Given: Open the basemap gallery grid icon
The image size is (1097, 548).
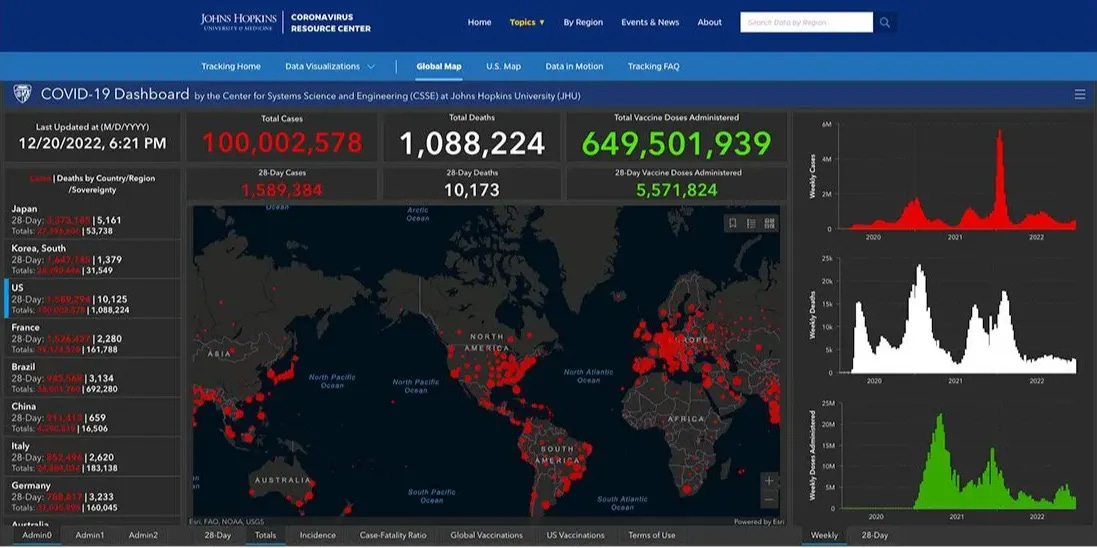Looking at the screenshot, I should 770,223.
